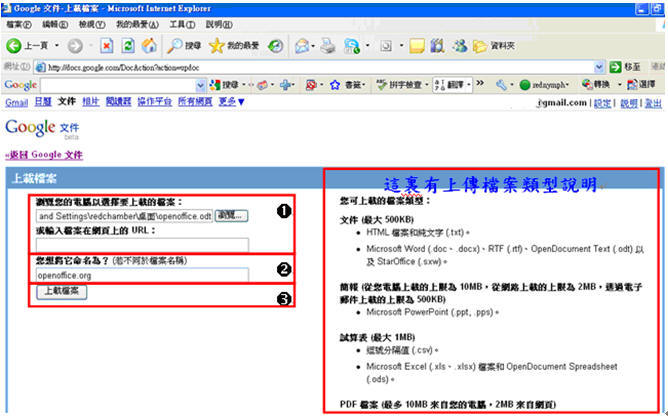Click the Google toolbar search input
Viewport: 668px width, 417px height.
118,85
